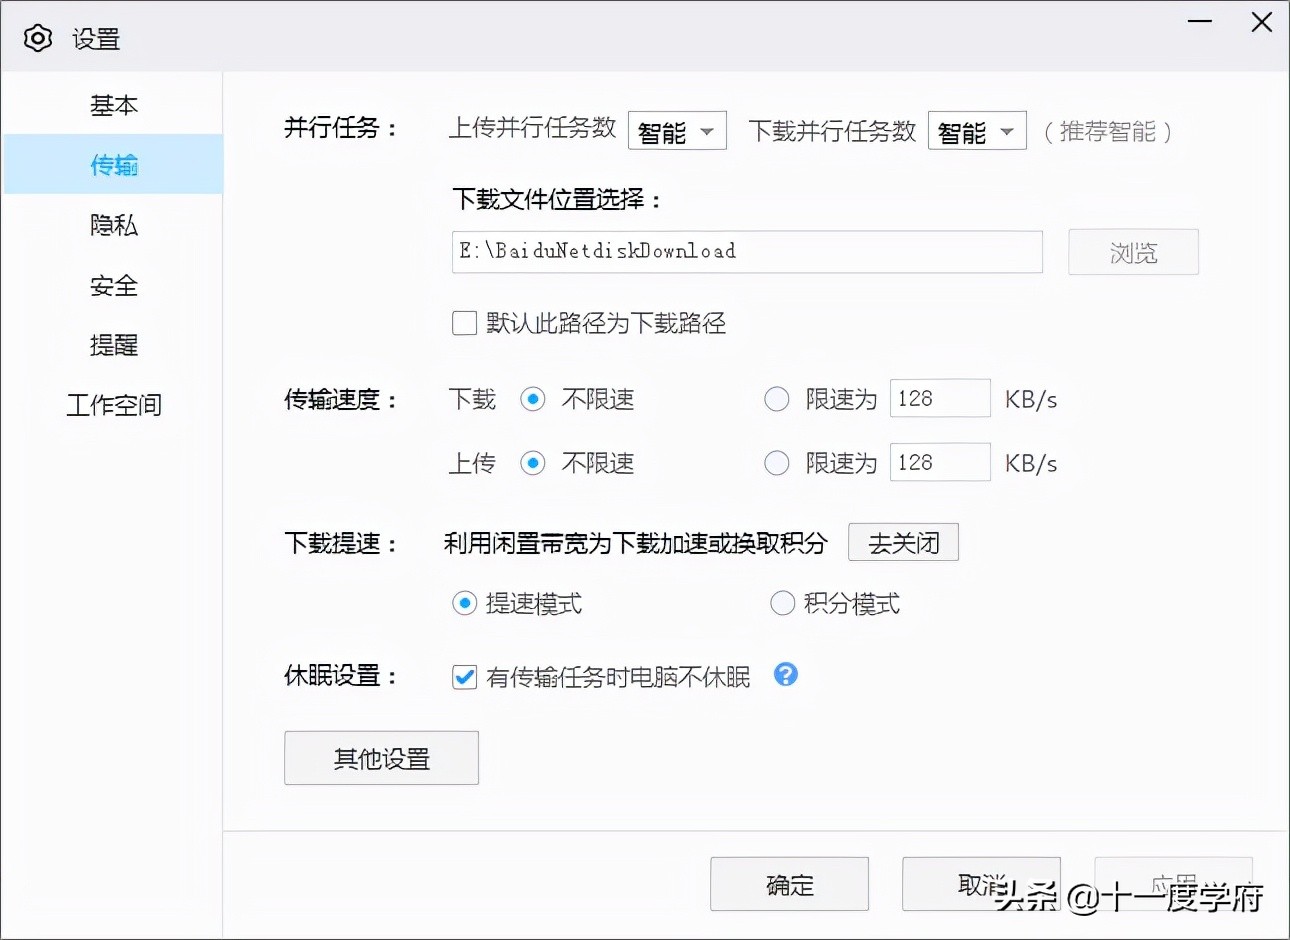Viewport: 1290px width, 940px height.
Task: Select the 提醒 notifications tab
Action: point(113,345)
